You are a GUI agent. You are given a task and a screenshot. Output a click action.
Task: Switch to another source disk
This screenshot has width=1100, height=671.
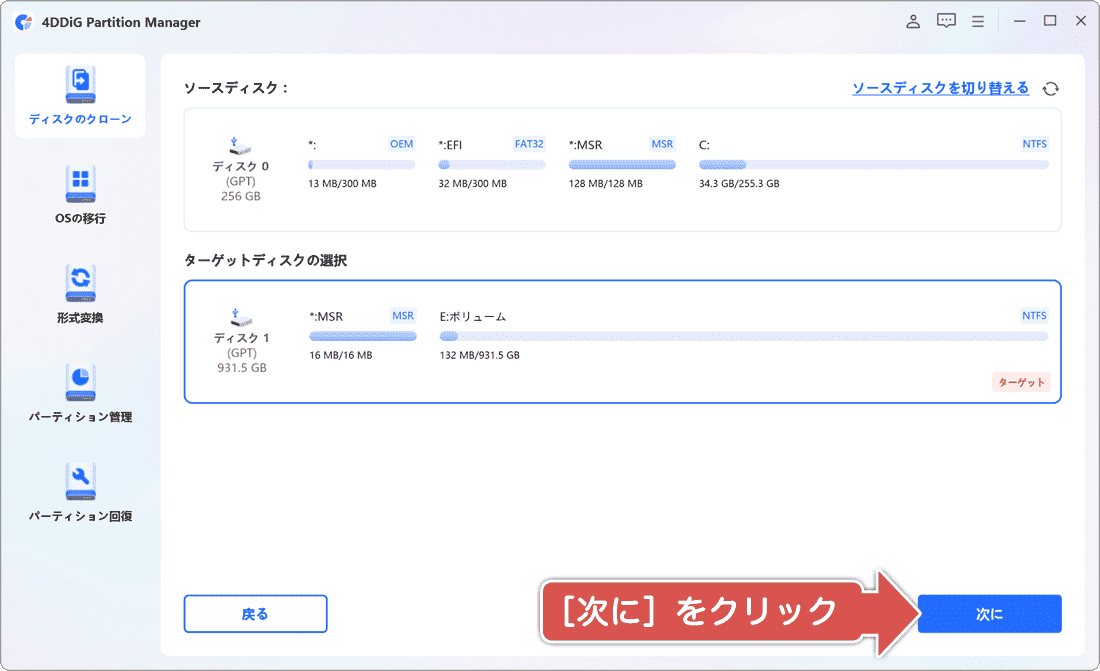[940, 88]
